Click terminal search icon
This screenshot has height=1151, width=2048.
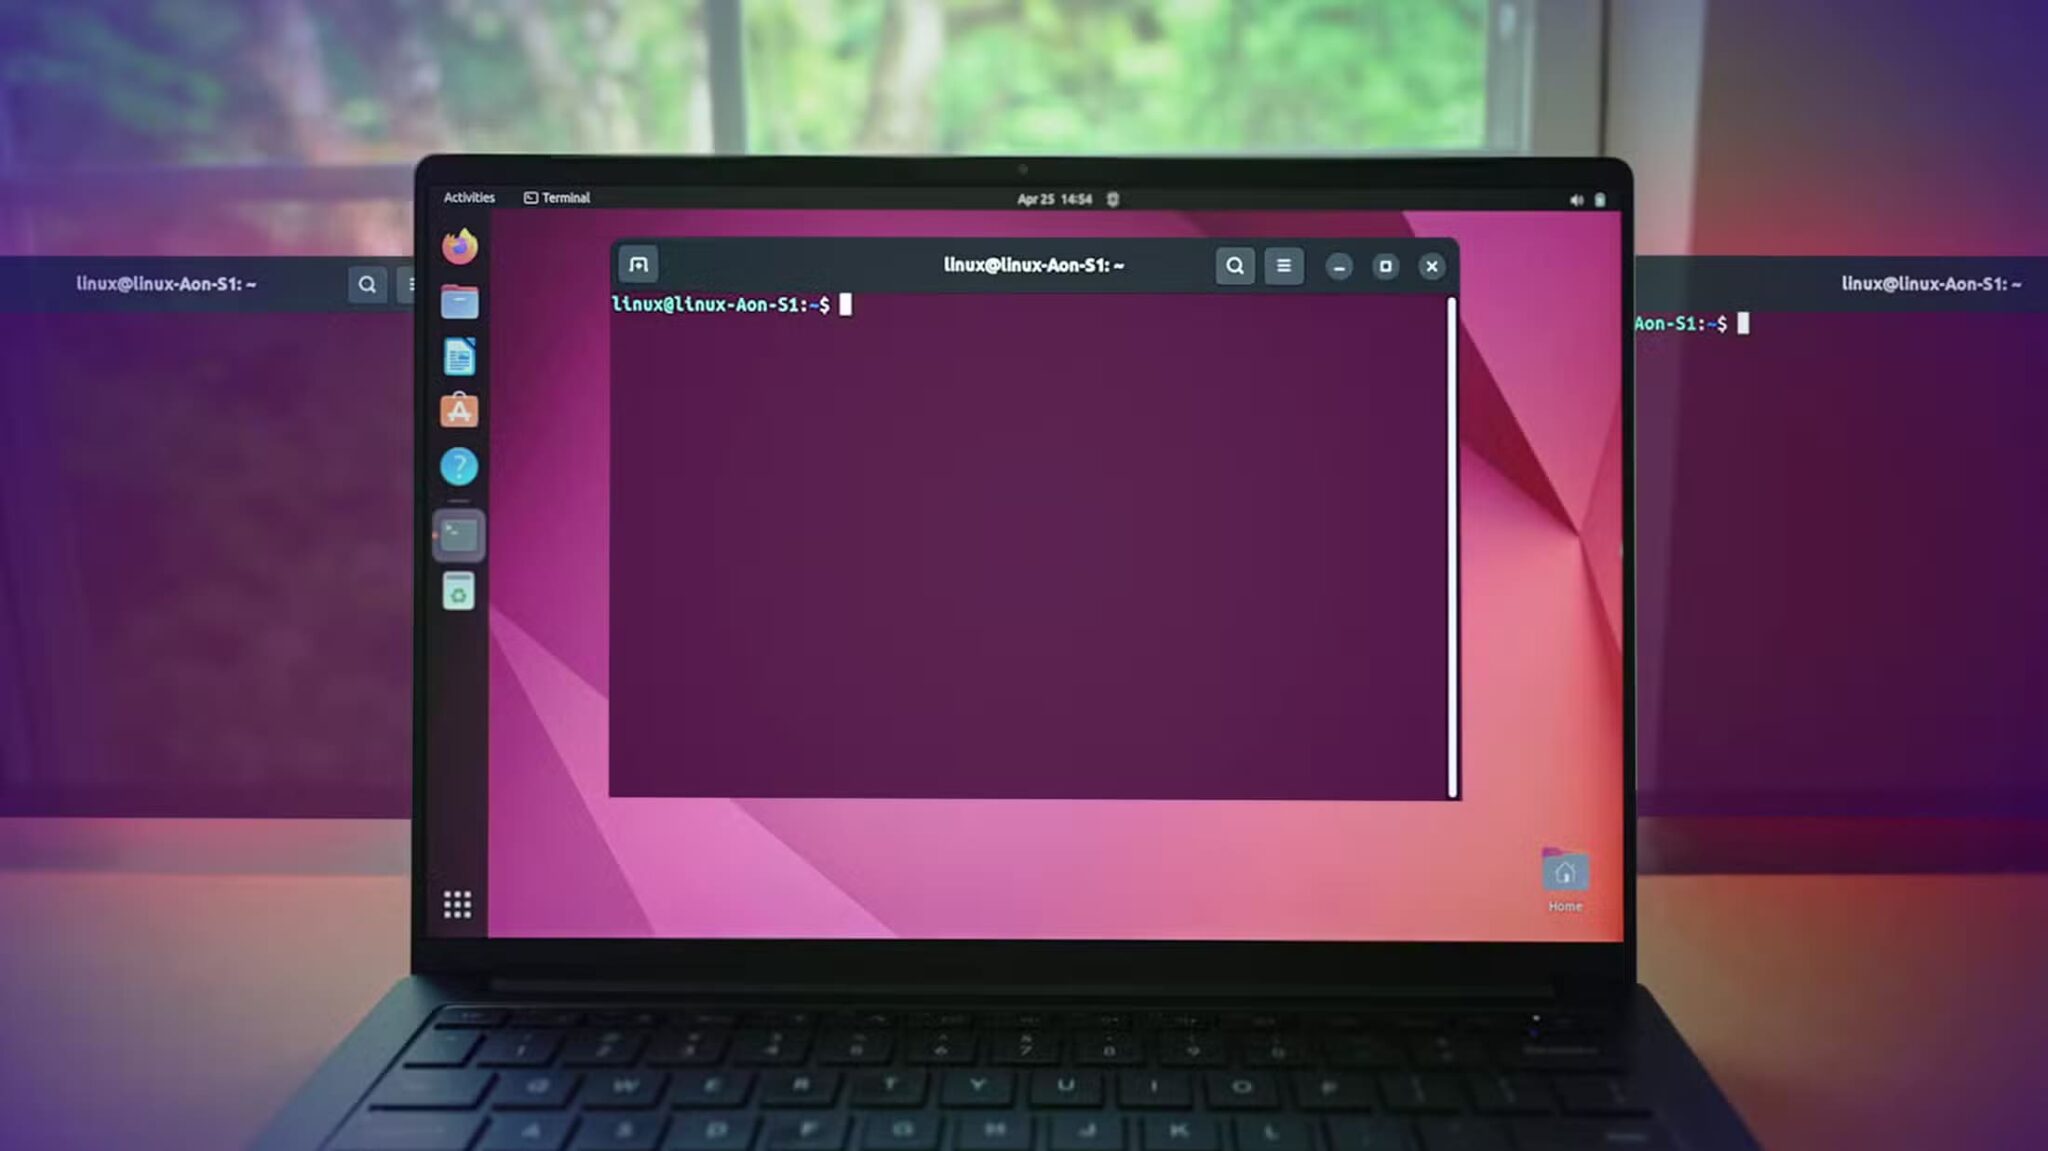pos(1235,266)
